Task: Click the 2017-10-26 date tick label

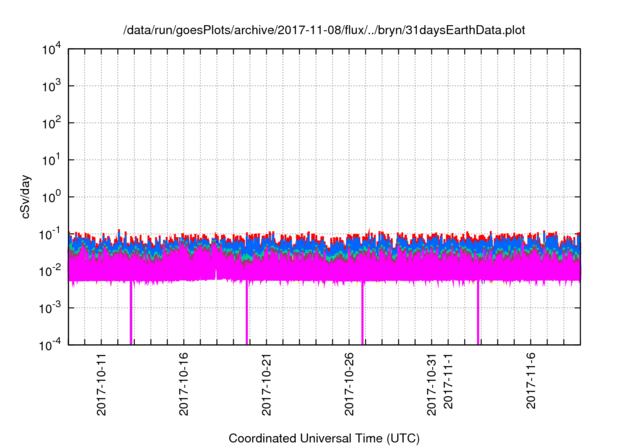Action: point(349,385)
